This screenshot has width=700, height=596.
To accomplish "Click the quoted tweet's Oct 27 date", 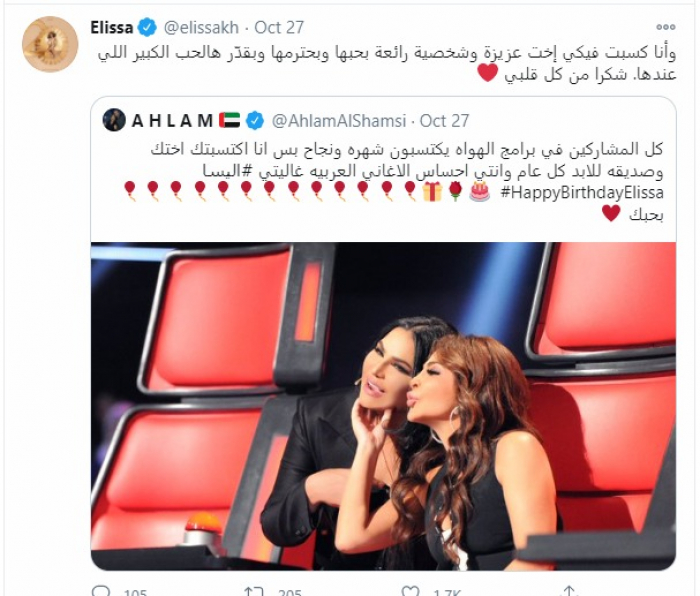I will click(x=445, y=121).
